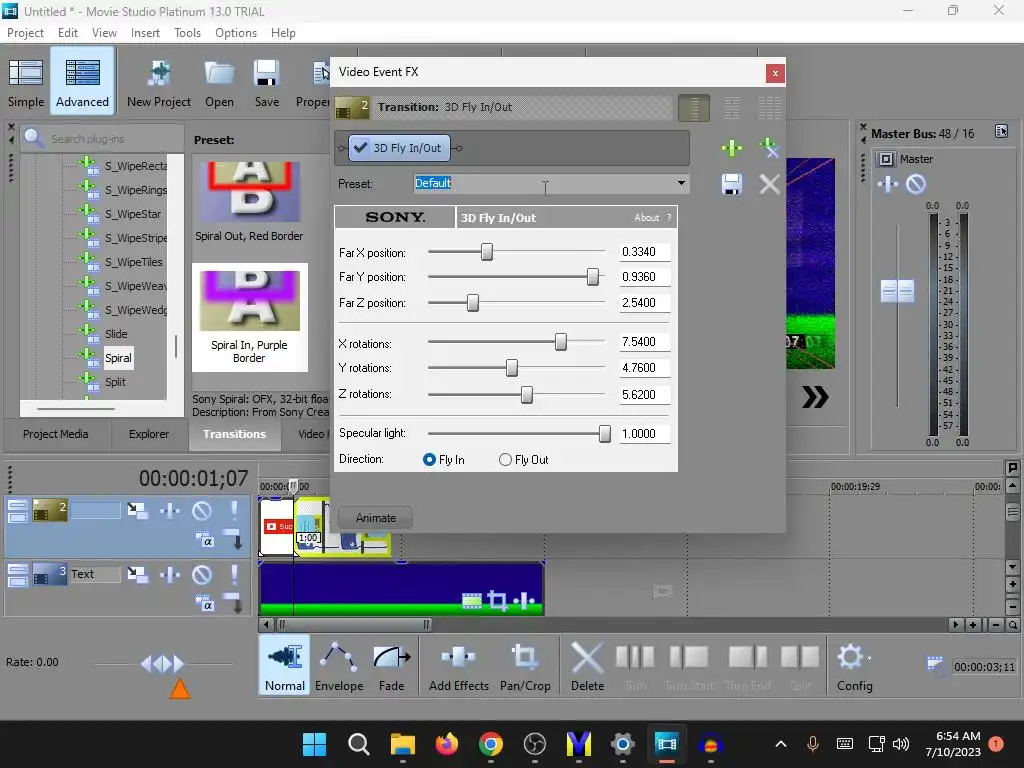Toggle compositing mode on track 2
Image resolution: width=1024 pixels, height=768 pixels.
[x=205, y=540]
